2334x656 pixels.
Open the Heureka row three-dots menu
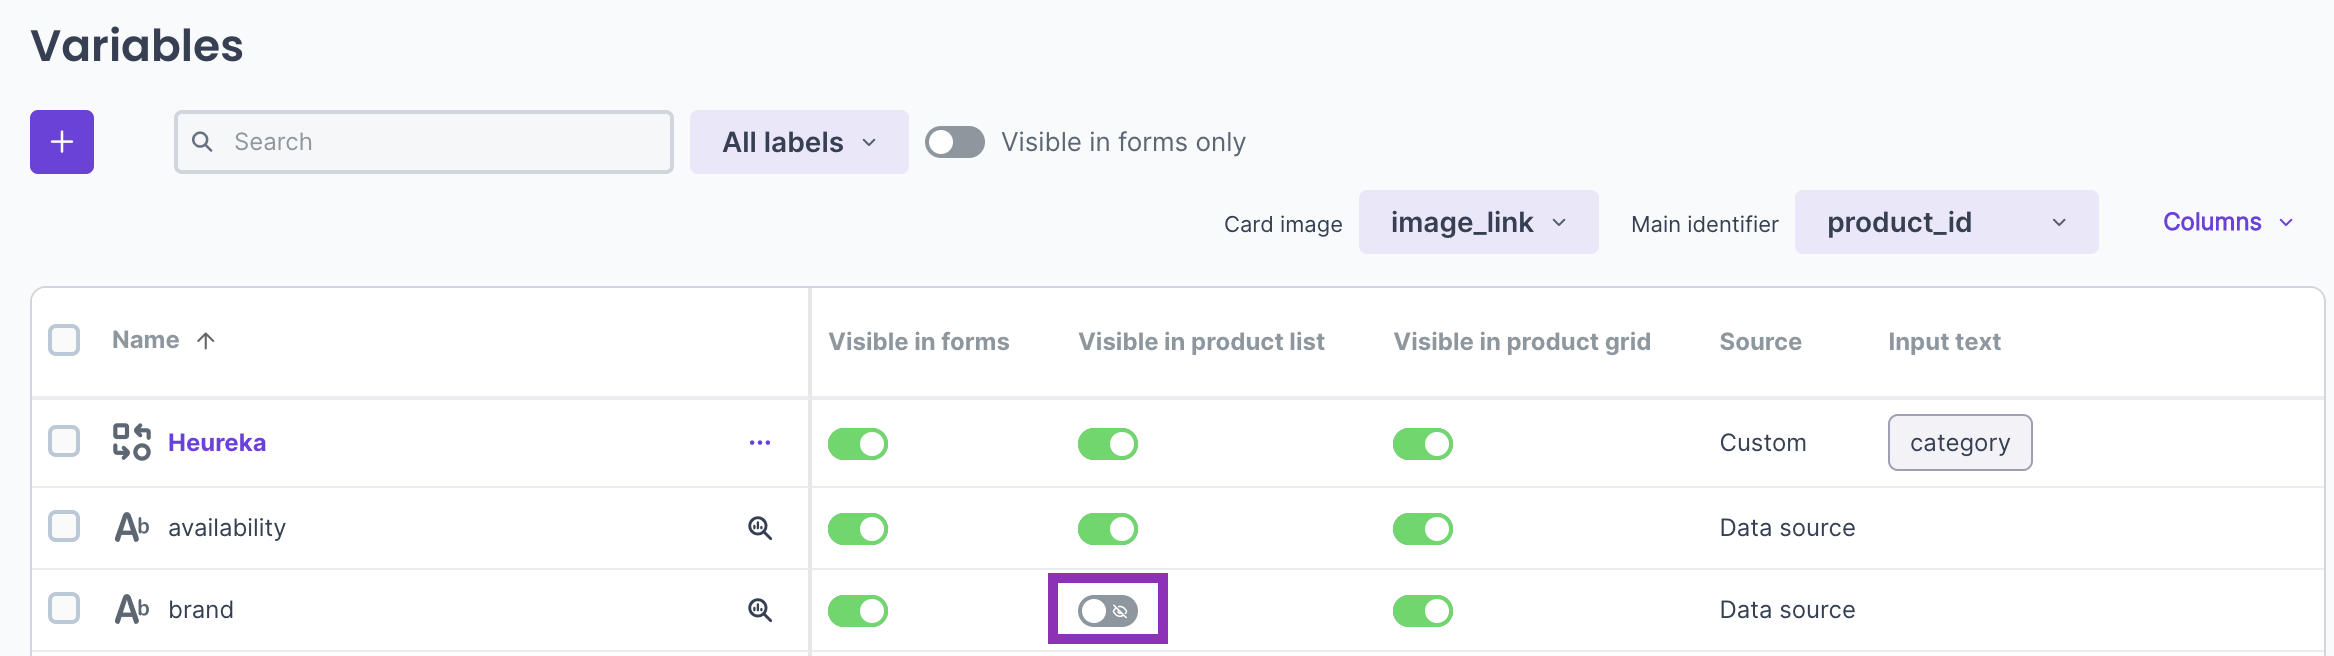coord(760,443)
